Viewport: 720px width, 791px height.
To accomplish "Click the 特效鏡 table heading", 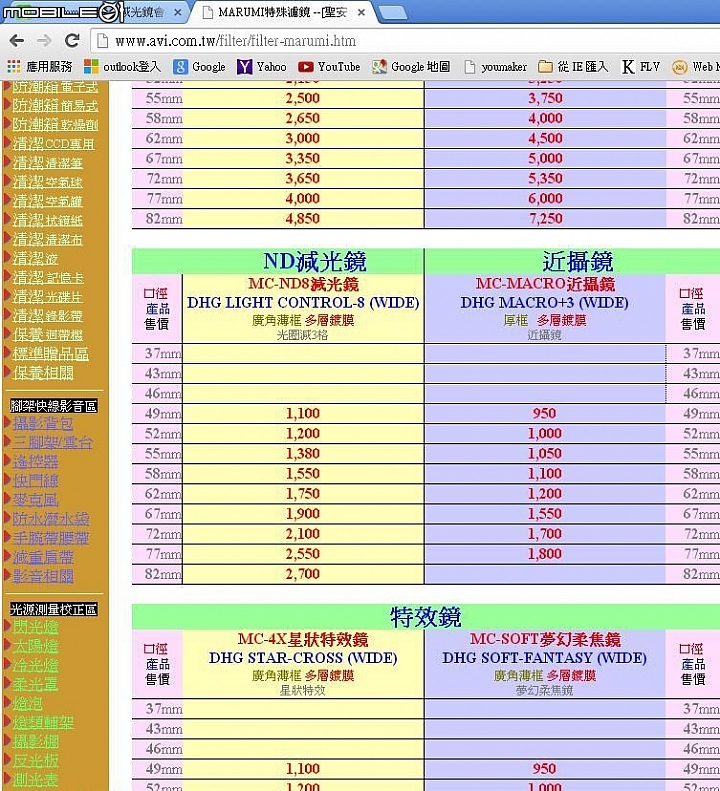I will click(x=426, y=617).
